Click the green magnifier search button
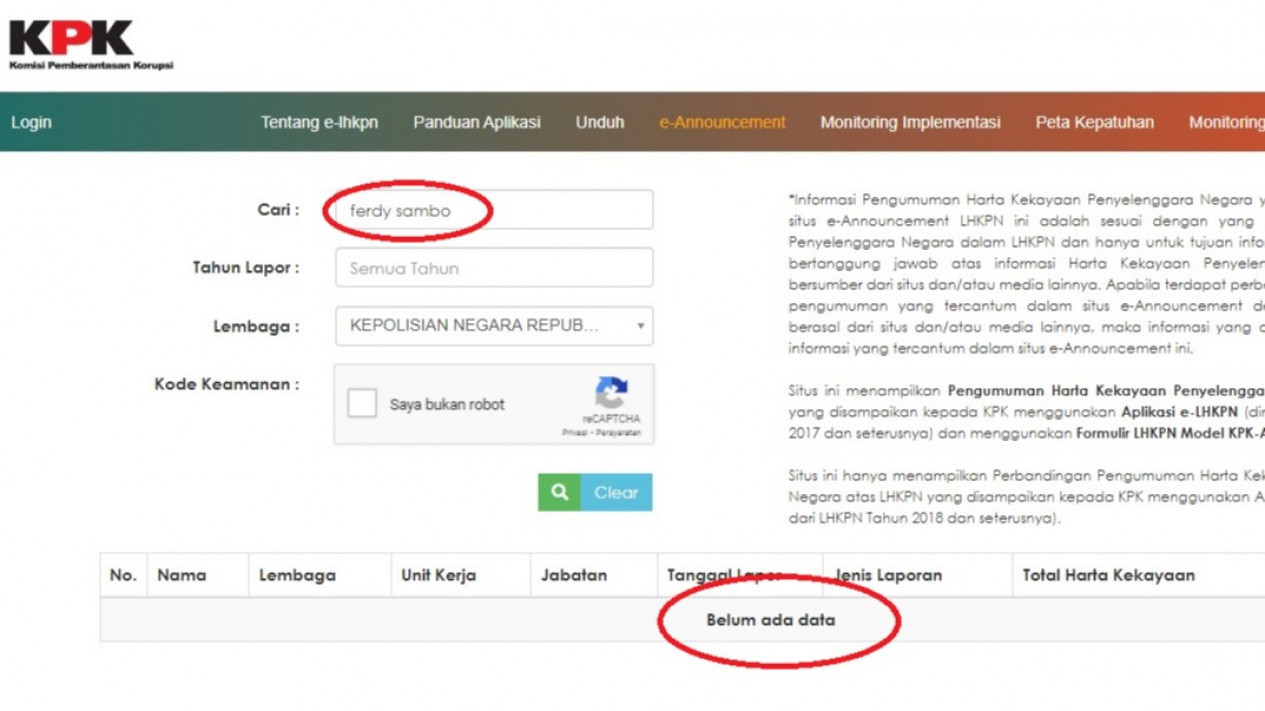 tap(559, 492)
